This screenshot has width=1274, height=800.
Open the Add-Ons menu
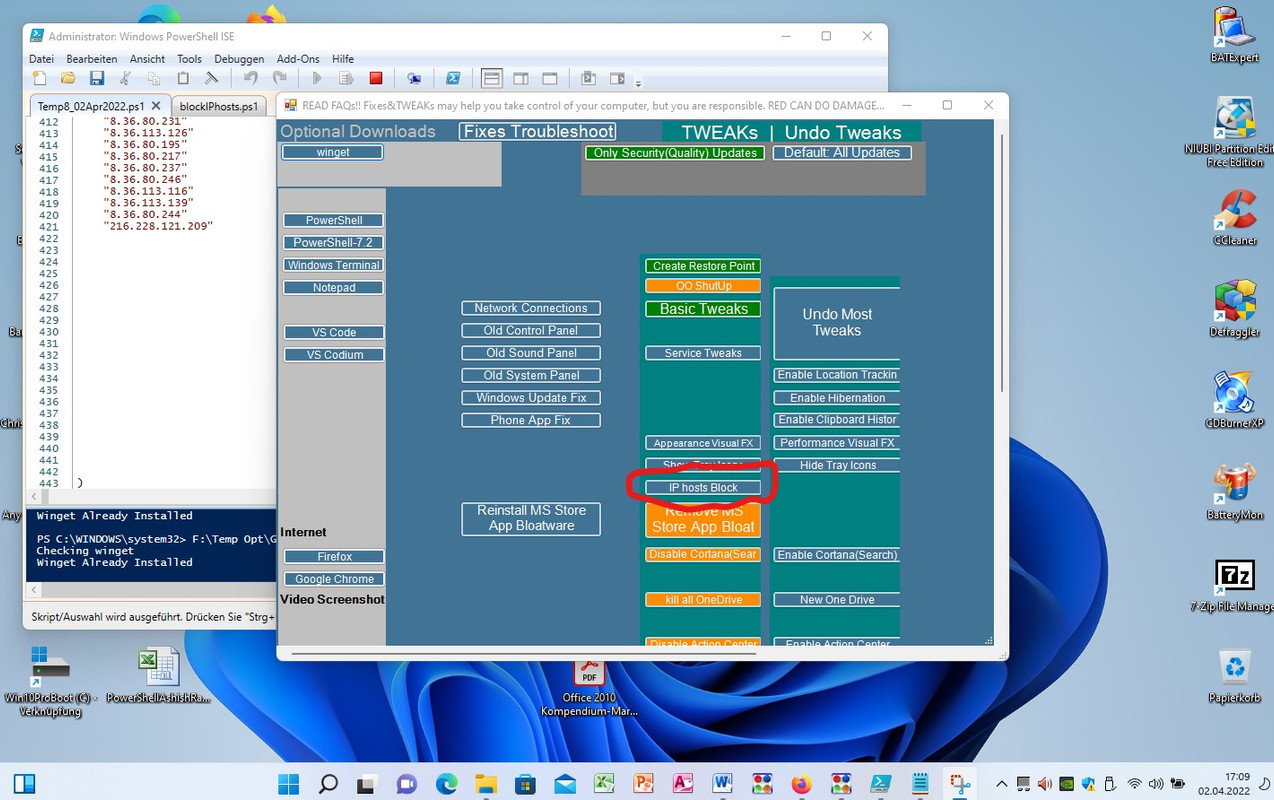click(298, 59)
